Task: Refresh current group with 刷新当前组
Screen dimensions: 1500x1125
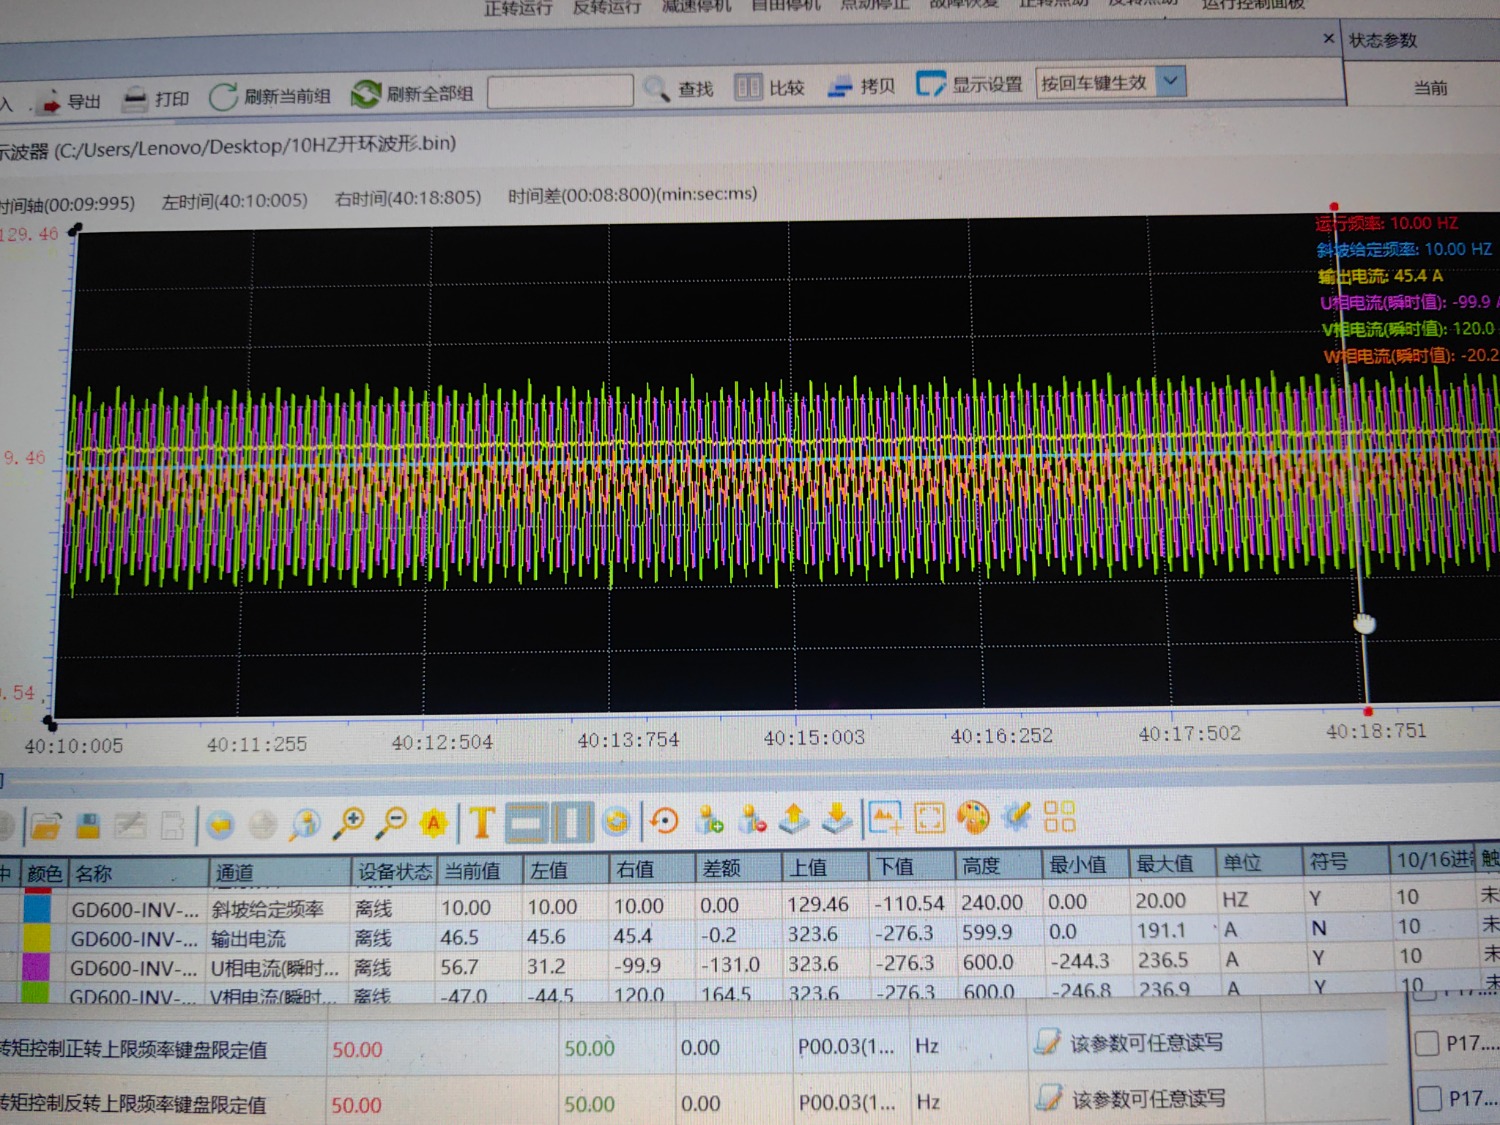Action: click(270, 96)
